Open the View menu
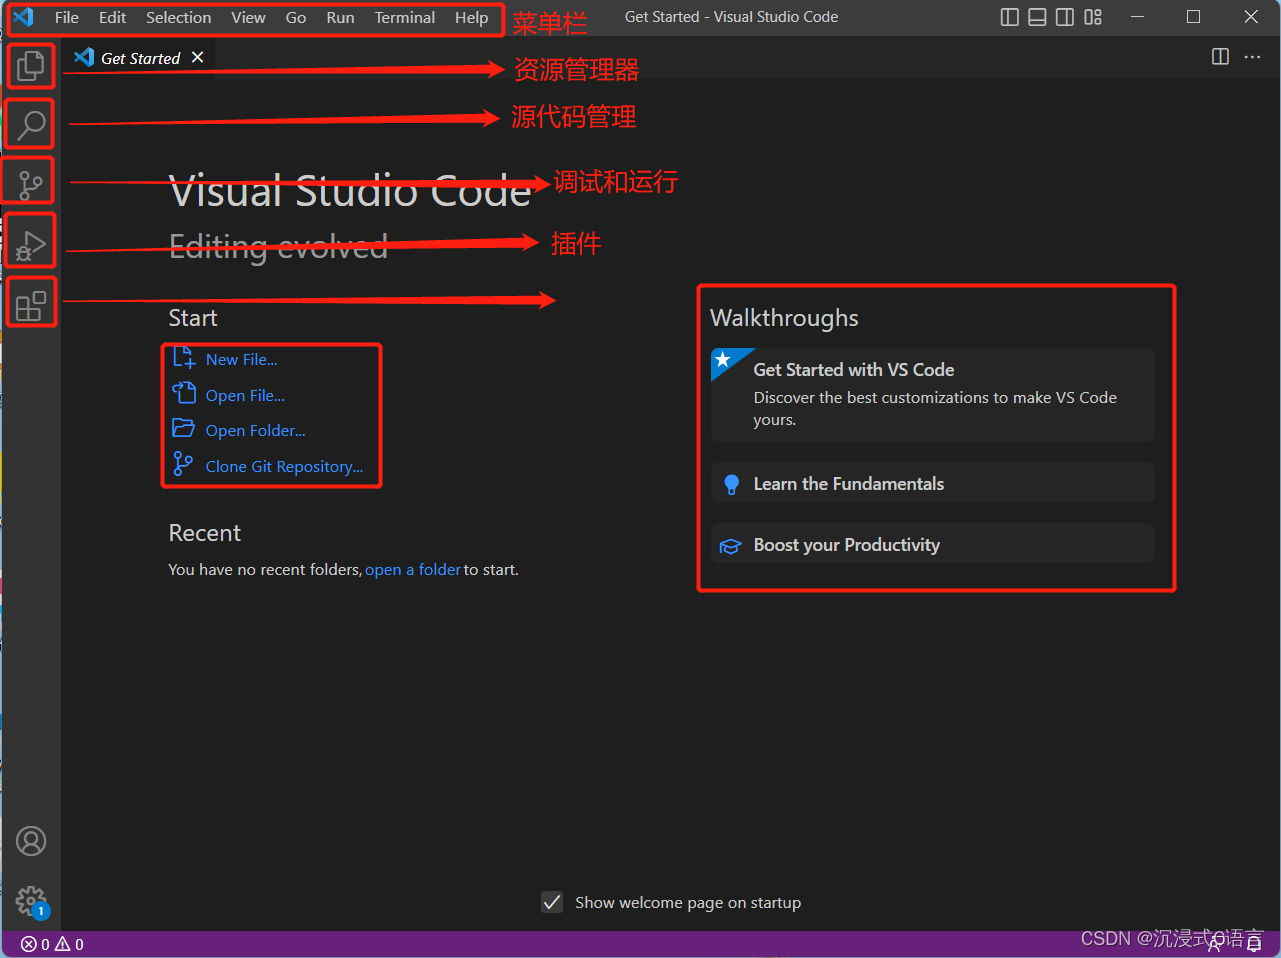Screen dimensions: 1281x958 click(248, 17)
